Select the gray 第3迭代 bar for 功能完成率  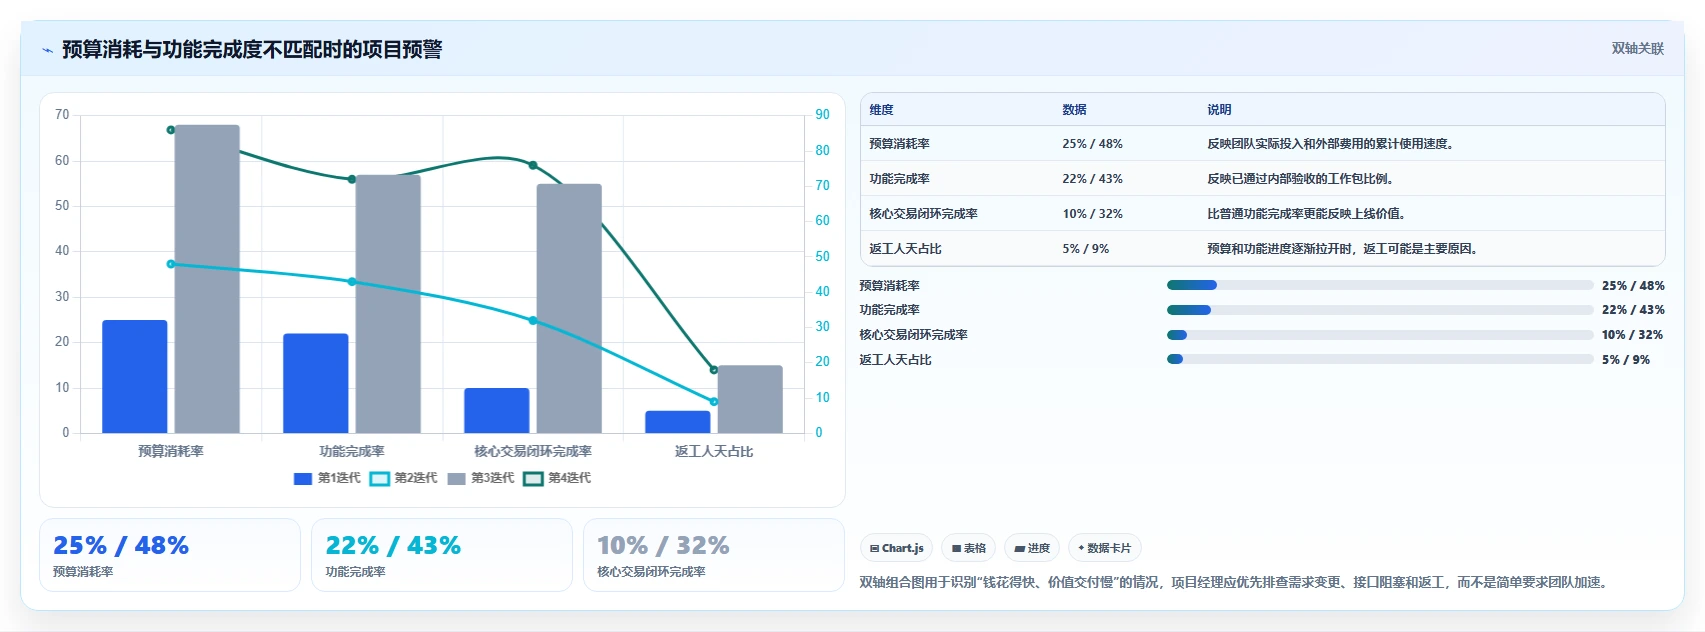pyautogui.click(x=388, y=304)
